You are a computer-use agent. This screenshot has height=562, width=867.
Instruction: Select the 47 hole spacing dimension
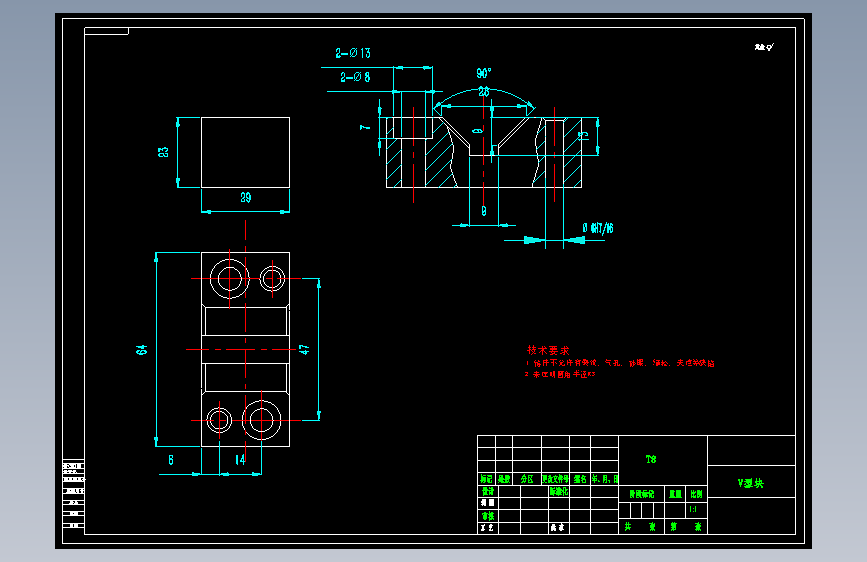click(x=304, y=350)
